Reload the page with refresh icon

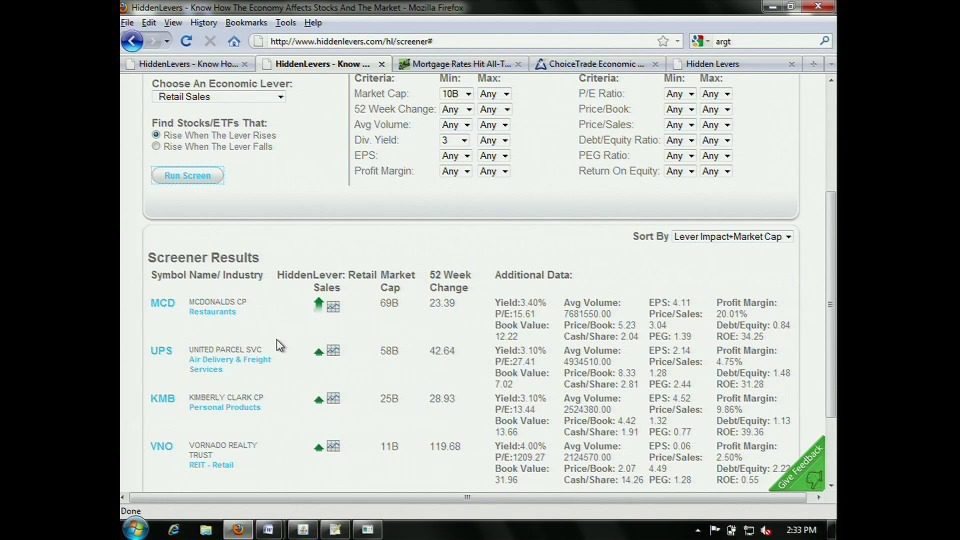(186, 41)
